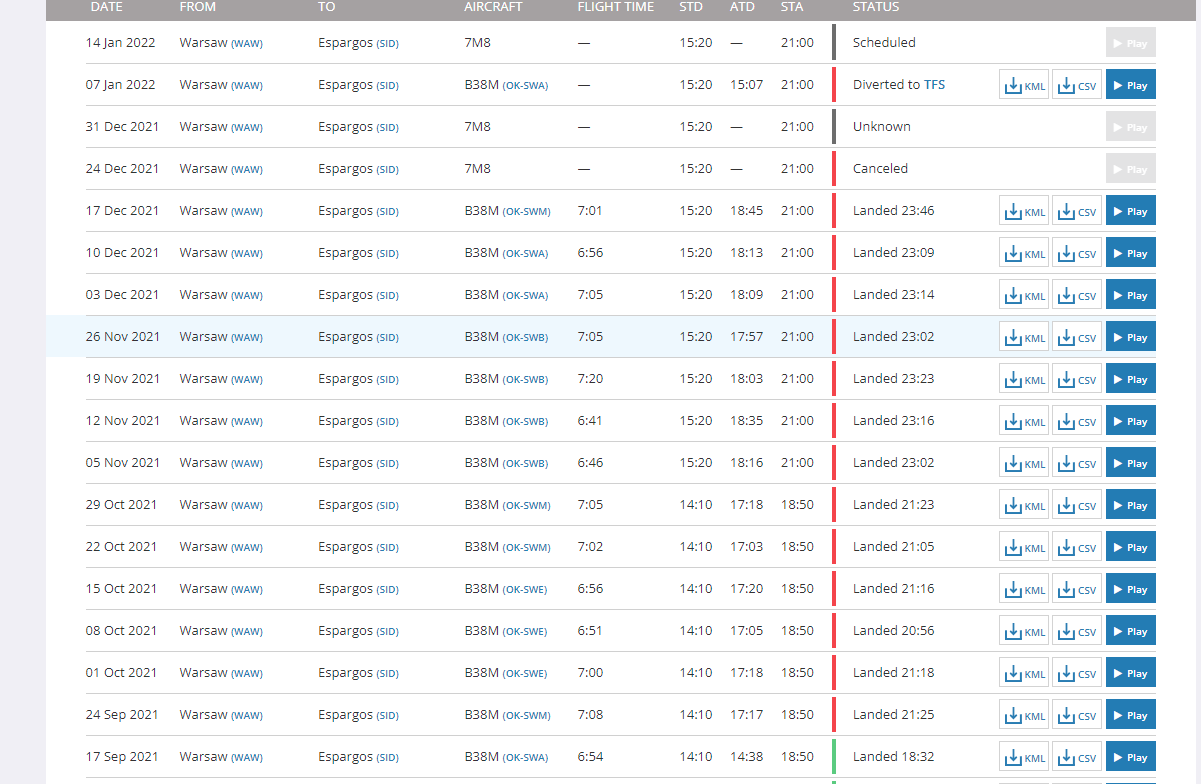Click the STATUS column header
1201x784 pixels.
click(x=876, y=7)
